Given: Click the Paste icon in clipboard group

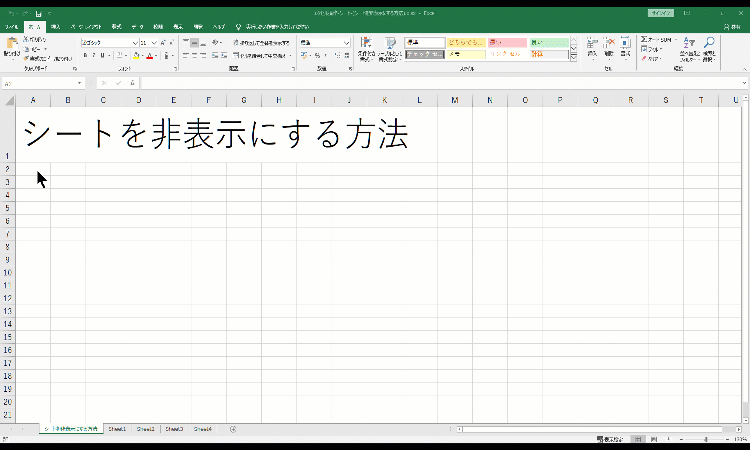Looking at the screenshot, I should click(x=12, y=46).
